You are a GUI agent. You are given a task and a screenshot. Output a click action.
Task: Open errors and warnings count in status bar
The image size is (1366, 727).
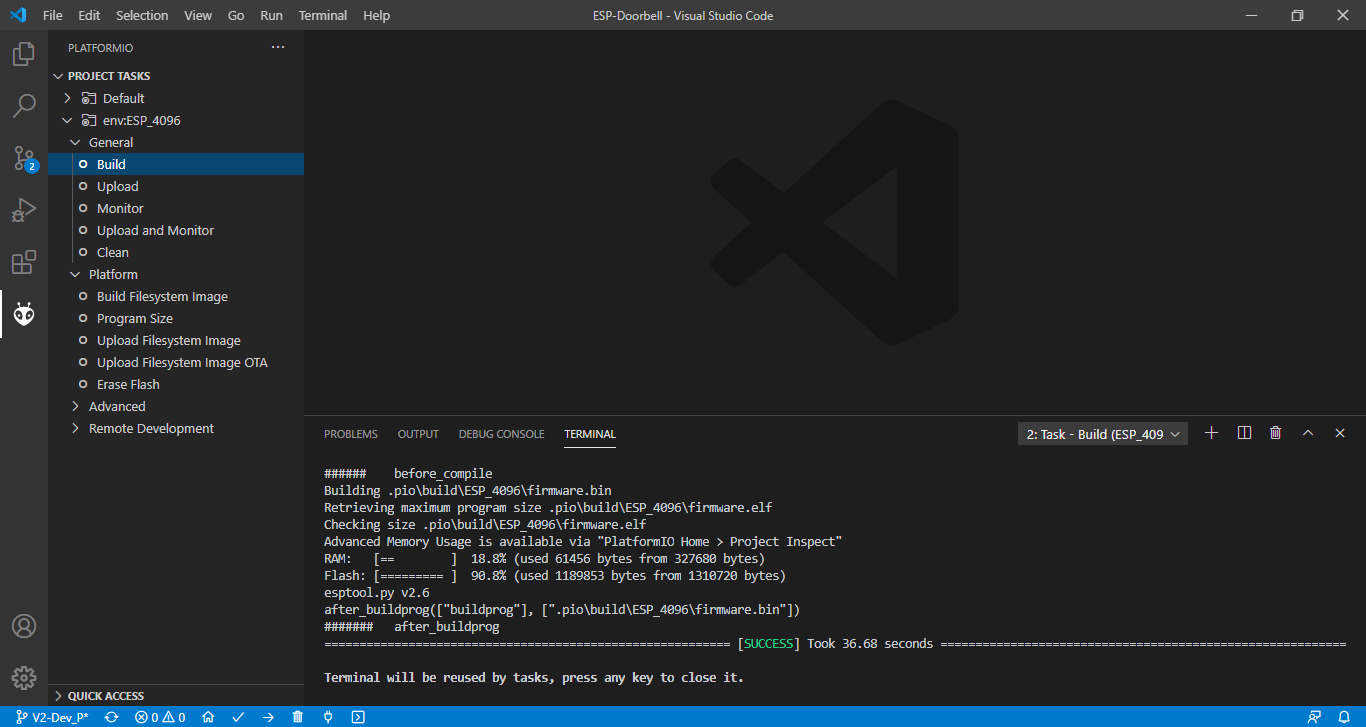point(160,717)
